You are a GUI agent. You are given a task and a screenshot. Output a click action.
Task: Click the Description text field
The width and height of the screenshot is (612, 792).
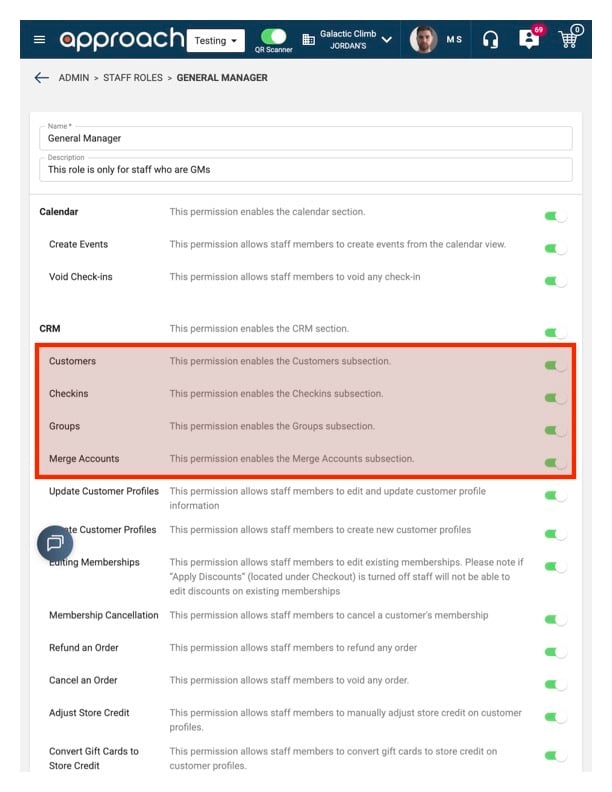(x=306, y=169)
